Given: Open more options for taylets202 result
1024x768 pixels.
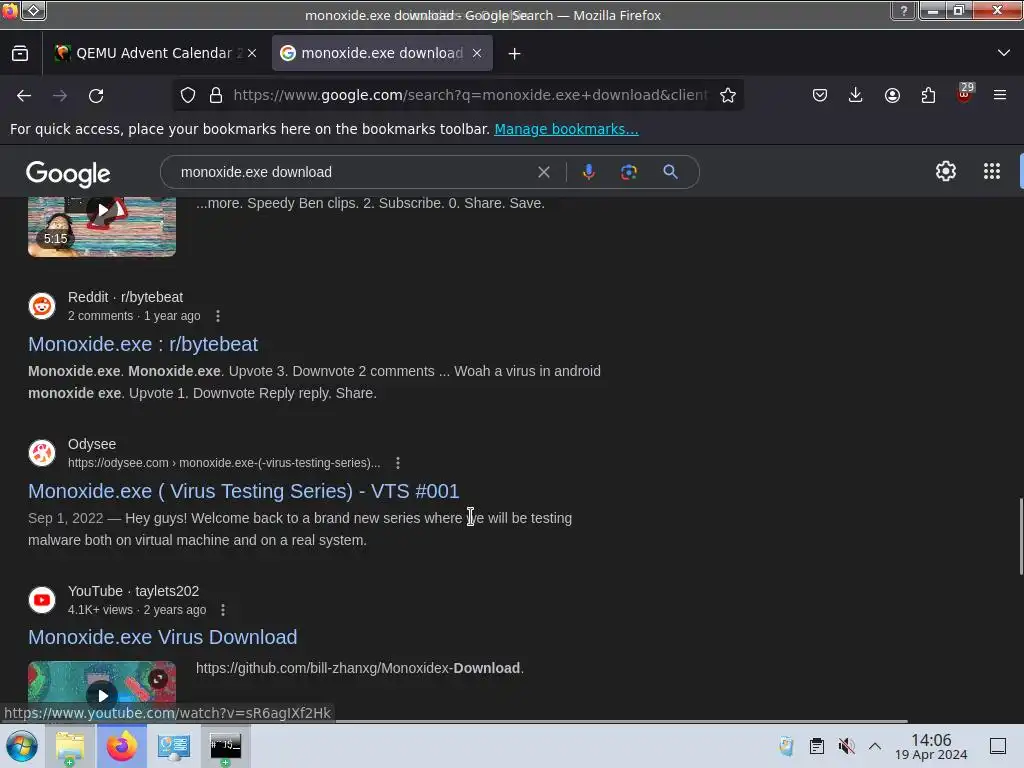Looking at the screenshot, I should pos(223,610).
